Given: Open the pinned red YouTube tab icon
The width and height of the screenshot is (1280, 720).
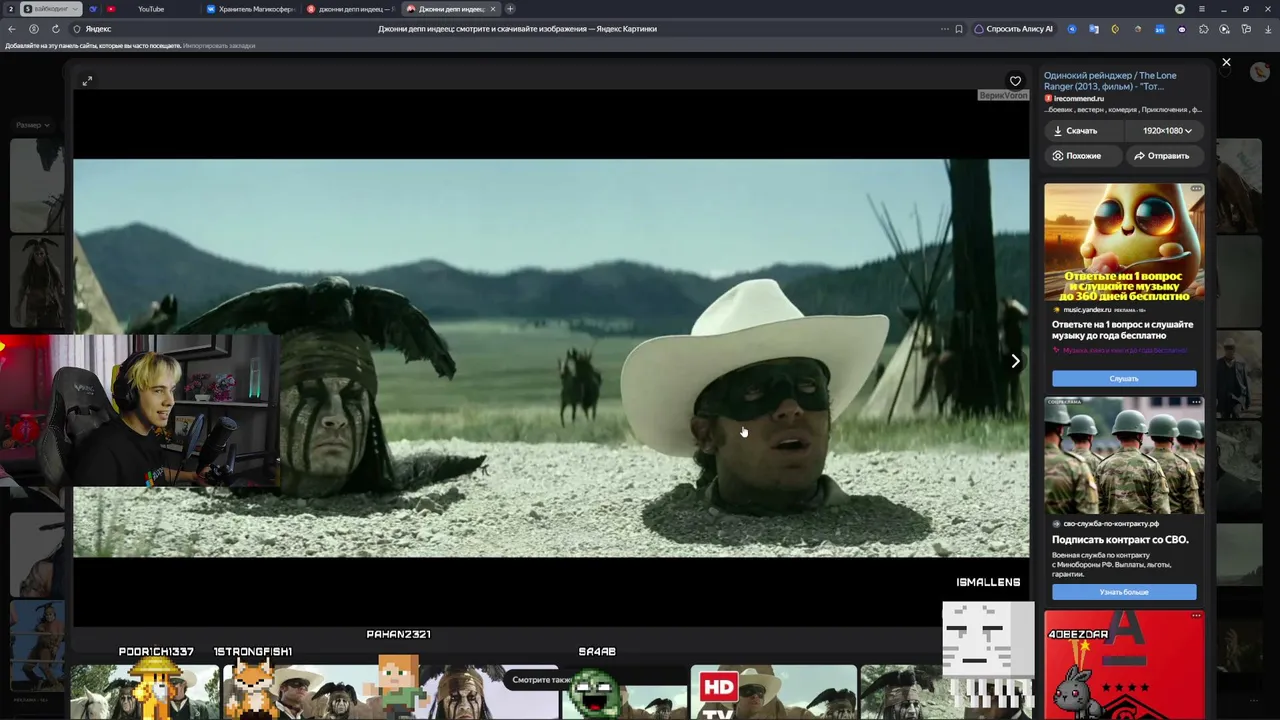Looking at the screenshot, I should tap(111, 9).
